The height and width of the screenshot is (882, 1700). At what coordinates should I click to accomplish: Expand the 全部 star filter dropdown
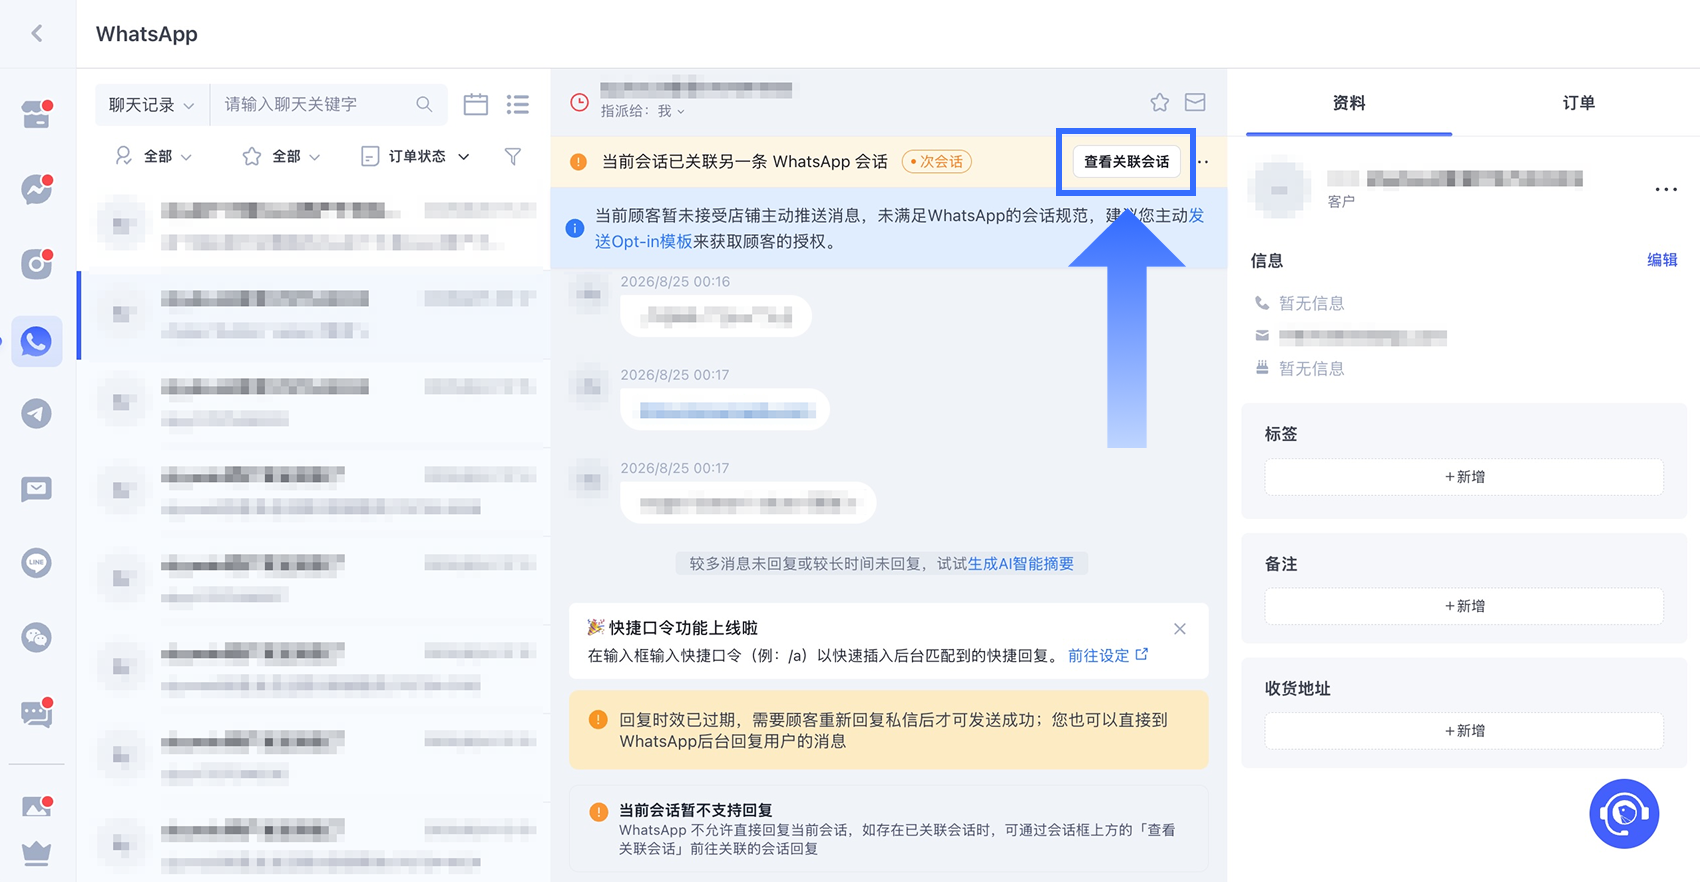pos(282,156)
